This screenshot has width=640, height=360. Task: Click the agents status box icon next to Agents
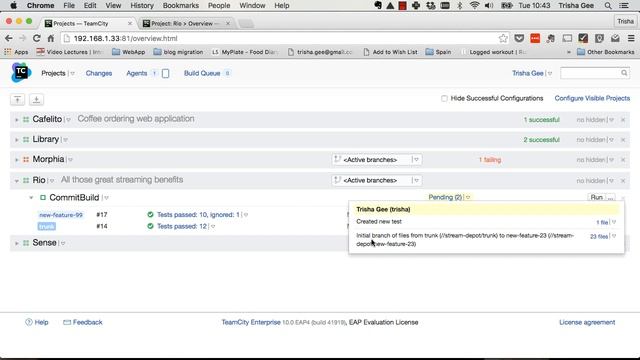[165, 73]
